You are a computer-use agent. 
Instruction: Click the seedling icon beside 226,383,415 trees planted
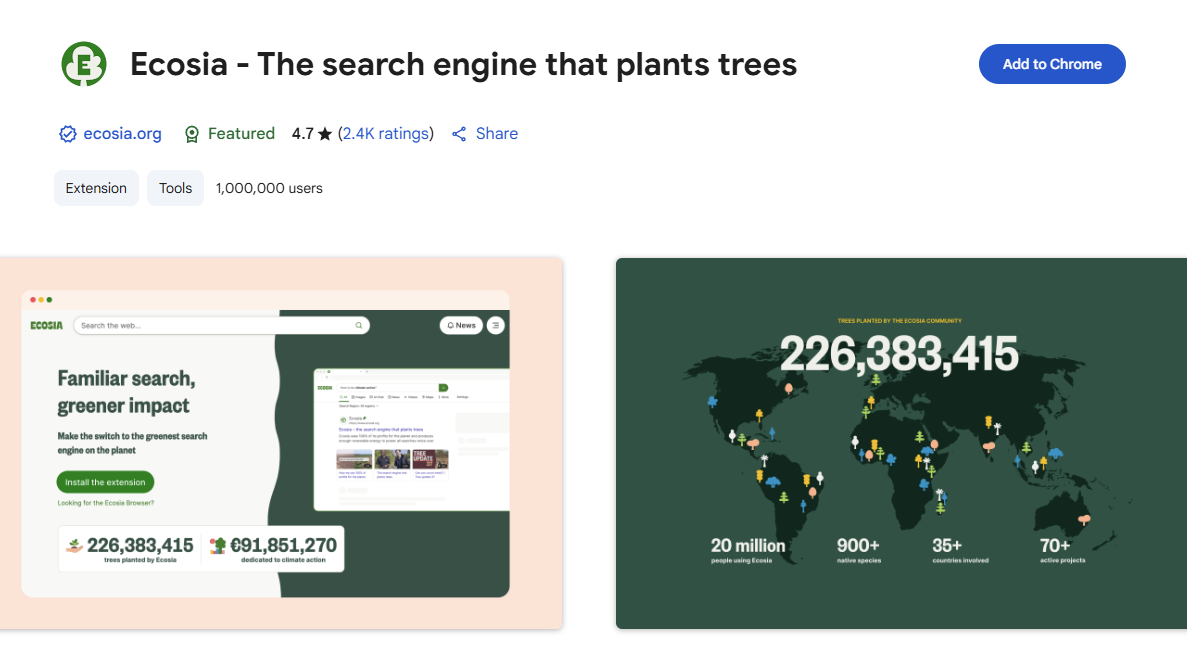74,546
